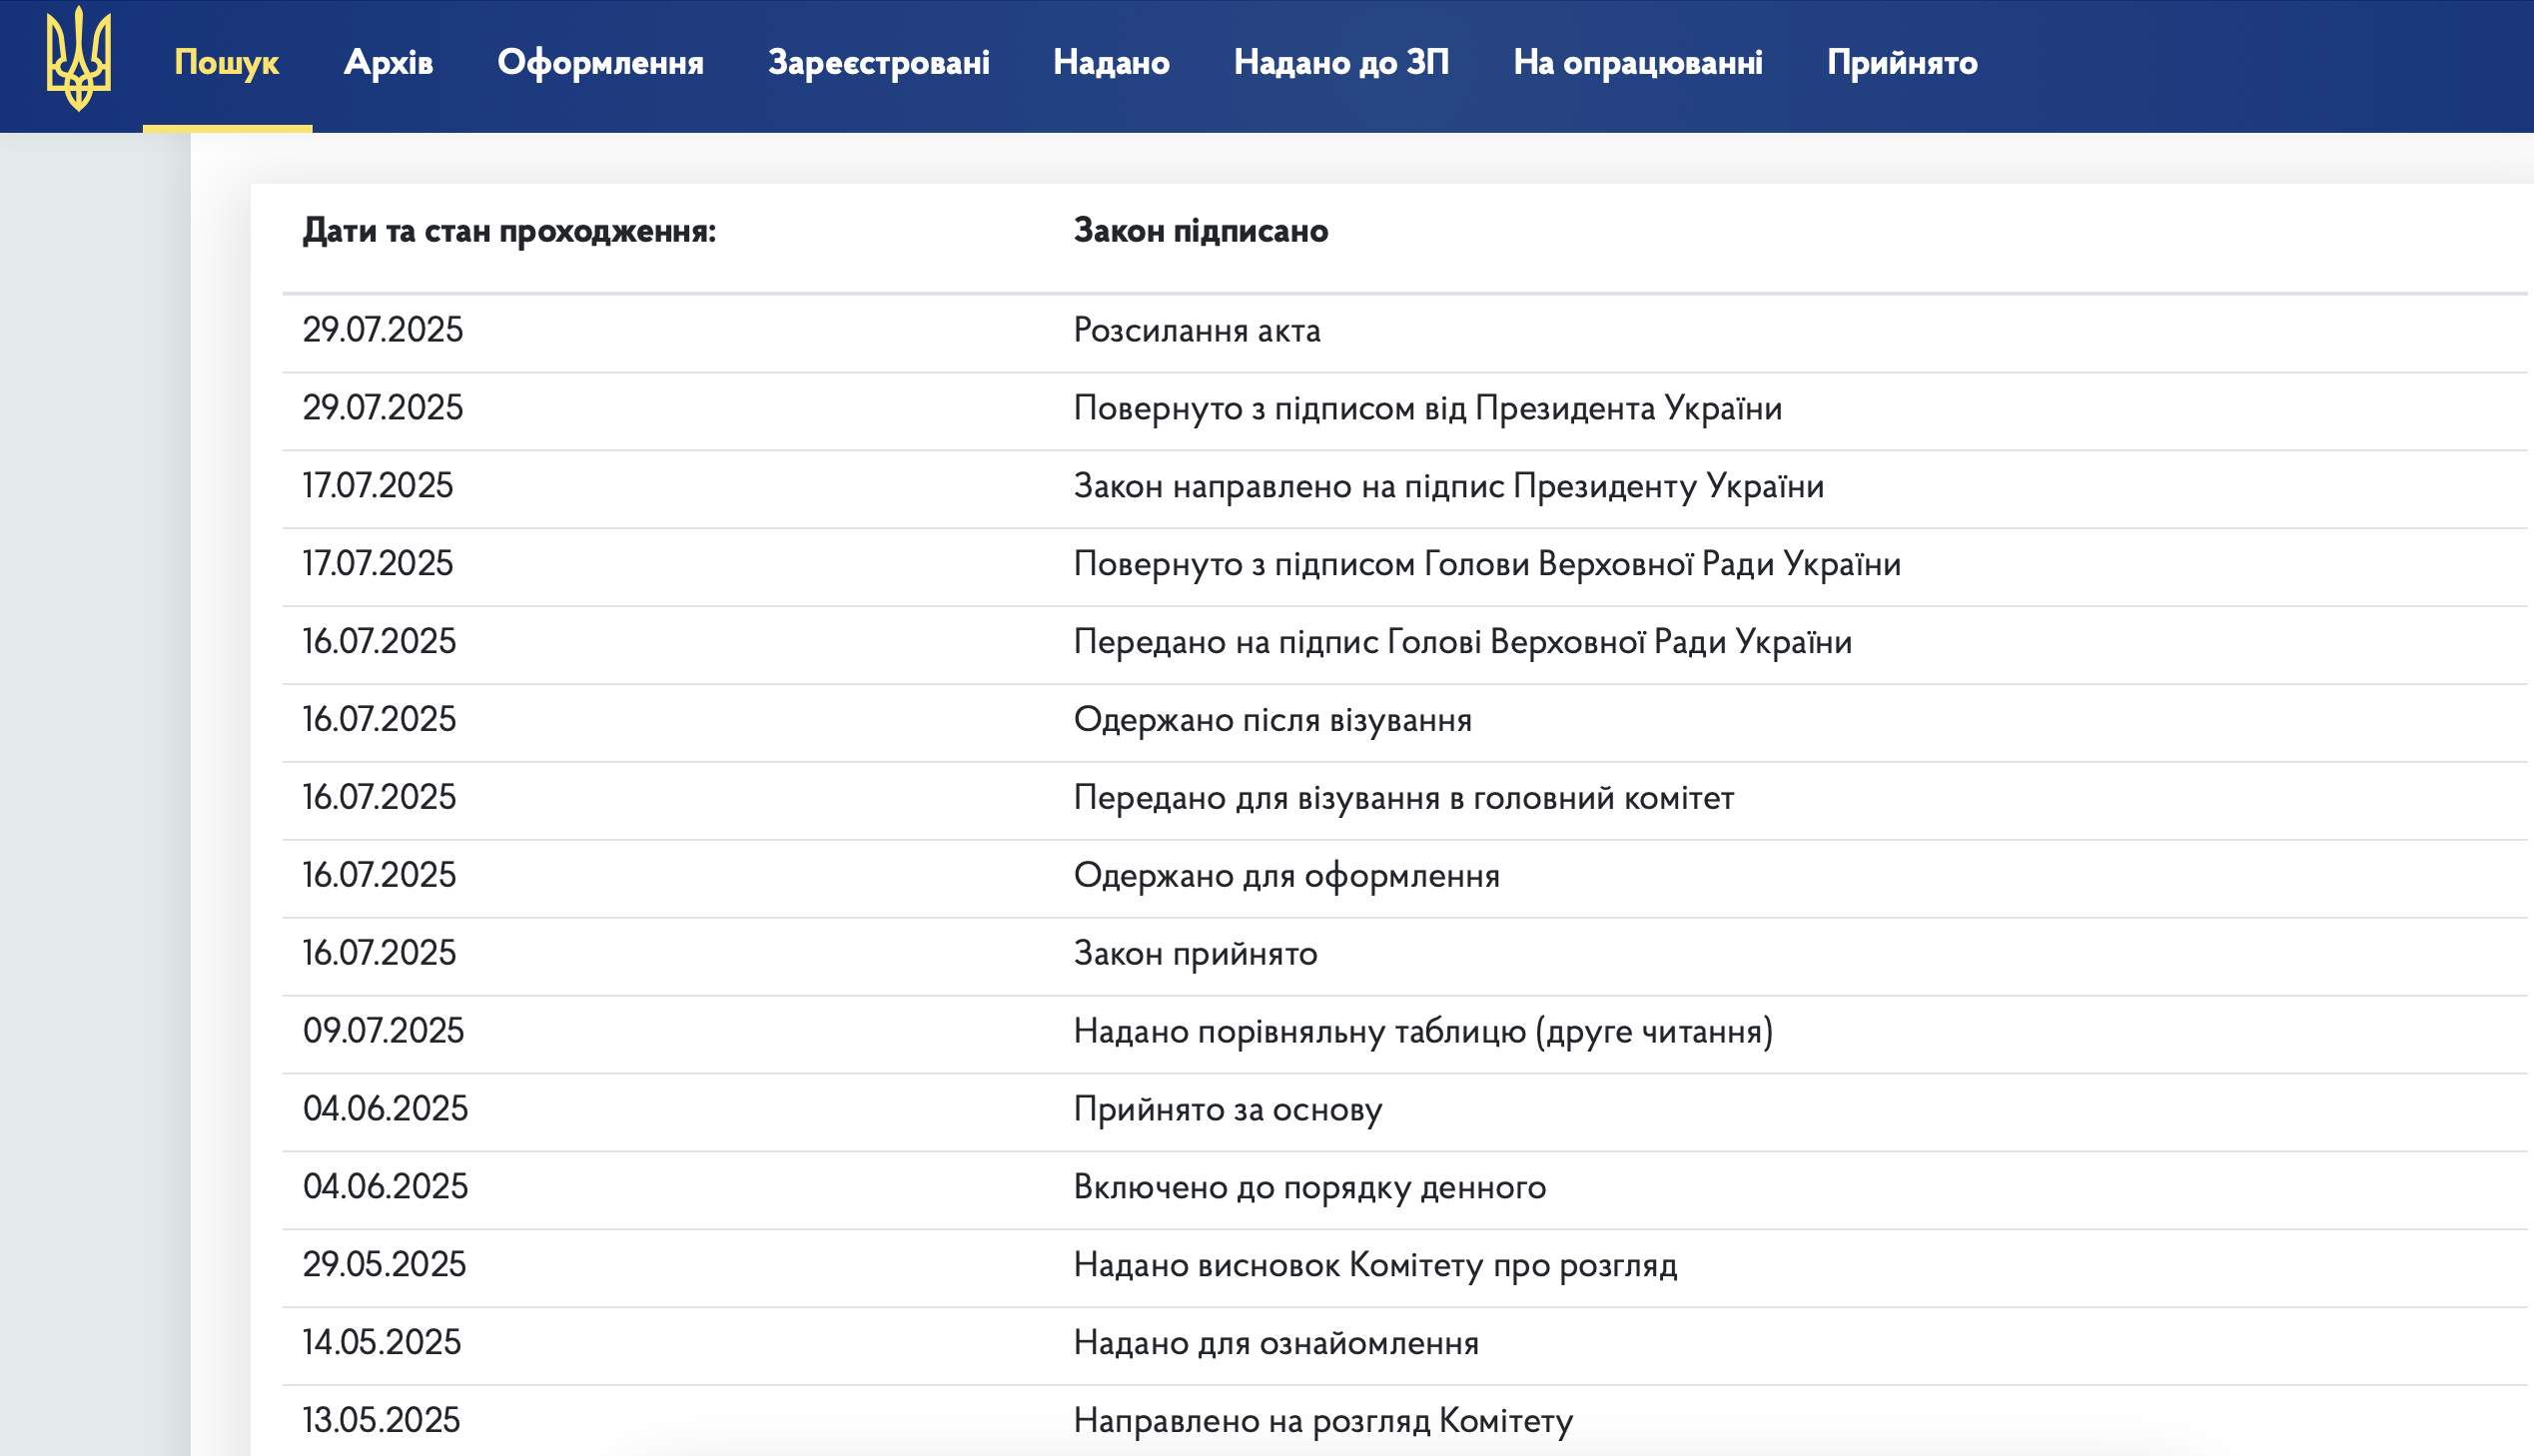Select the Розсилання акта row
The image size is (2534, 1456).
coord(1196,330)
